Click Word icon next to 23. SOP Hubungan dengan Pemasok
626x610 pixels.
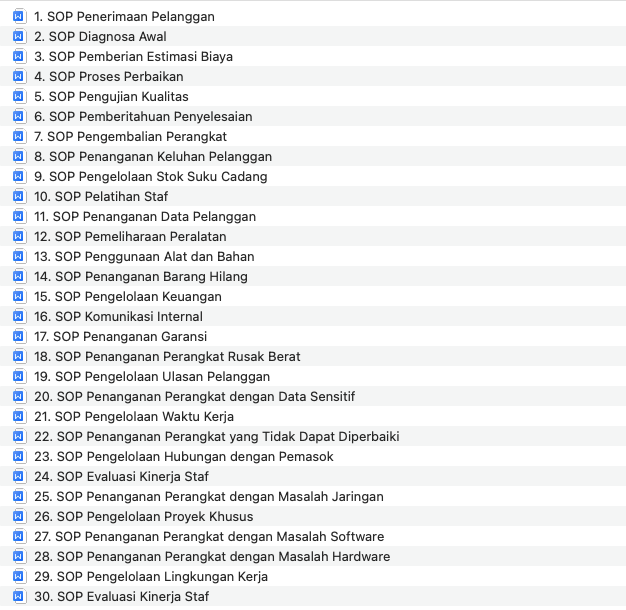[x=18, y=456]
